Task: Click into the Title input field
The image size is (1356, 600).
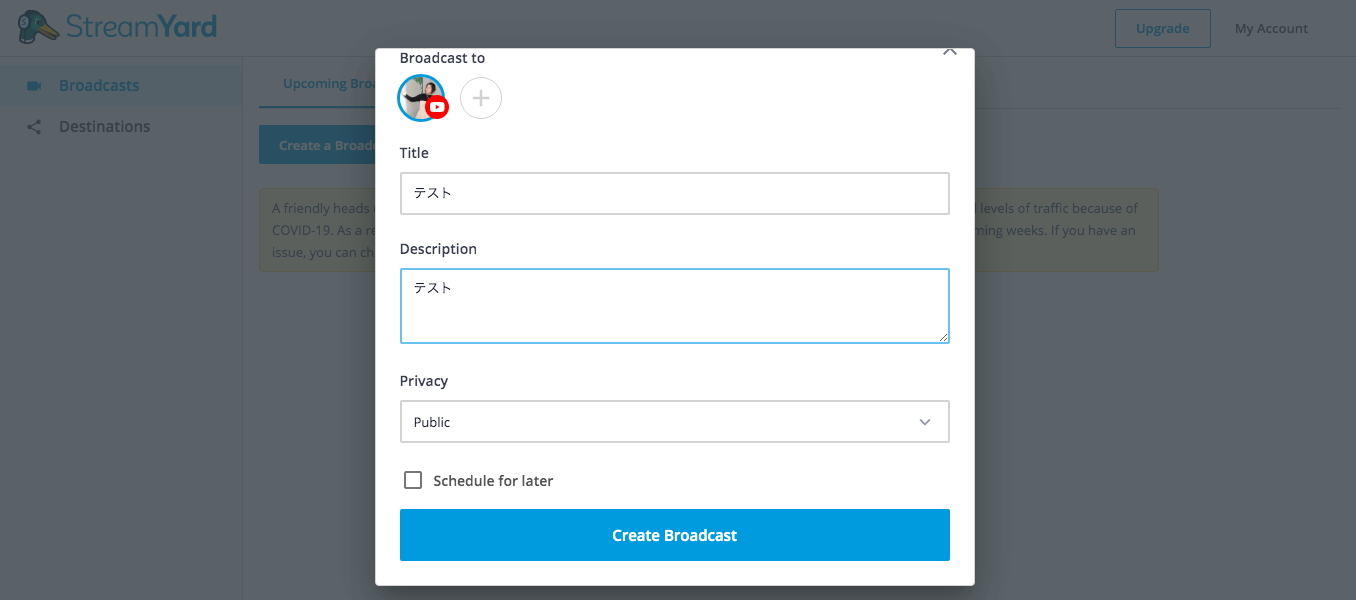Action: (675, 193)
